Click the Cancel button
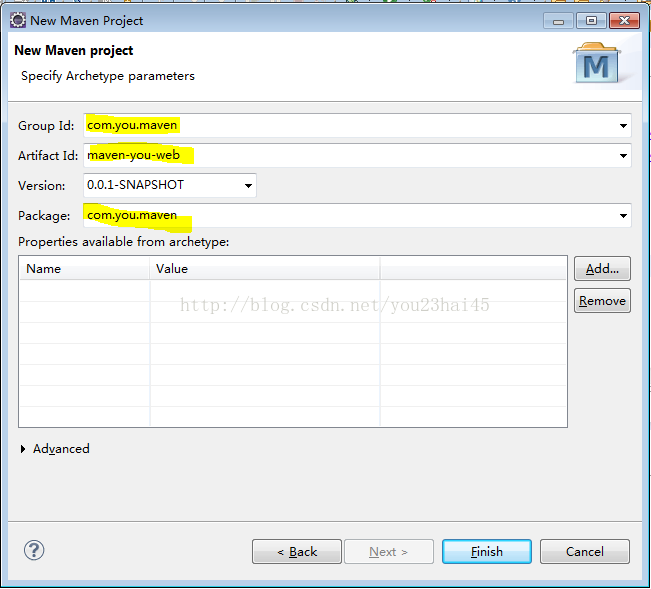The width and height of the screenshot is (651, 589). point(585,552)
